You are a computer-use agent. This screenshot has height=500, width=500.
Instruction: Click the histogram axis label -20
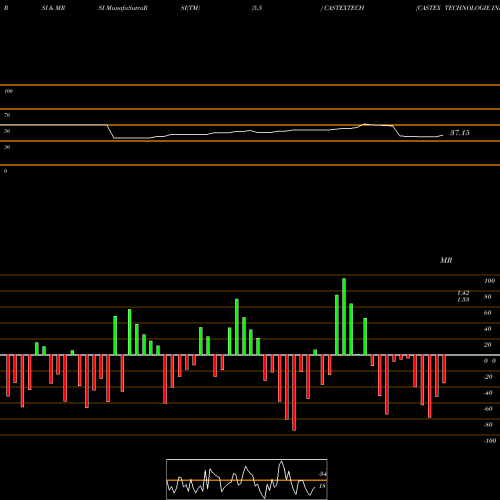point(488,377)
